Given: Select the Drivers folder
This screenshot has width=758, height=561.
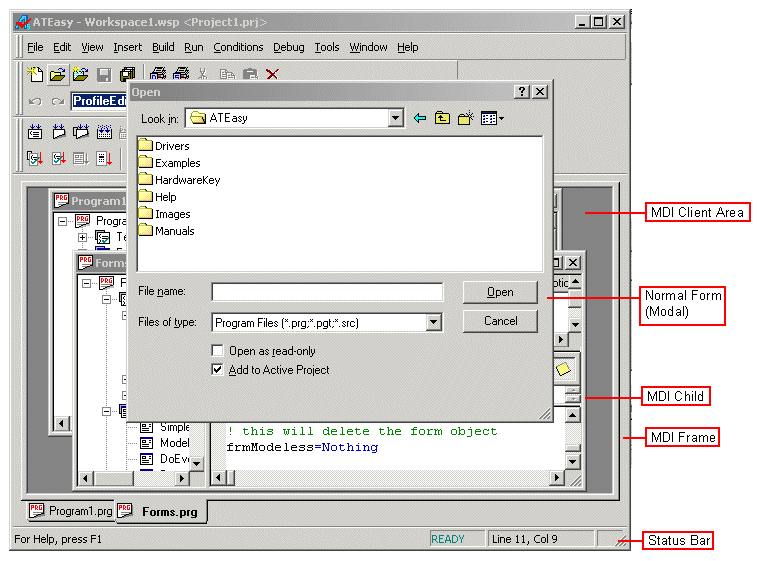Looking at the screenshot, I should [x=164, y=146].
